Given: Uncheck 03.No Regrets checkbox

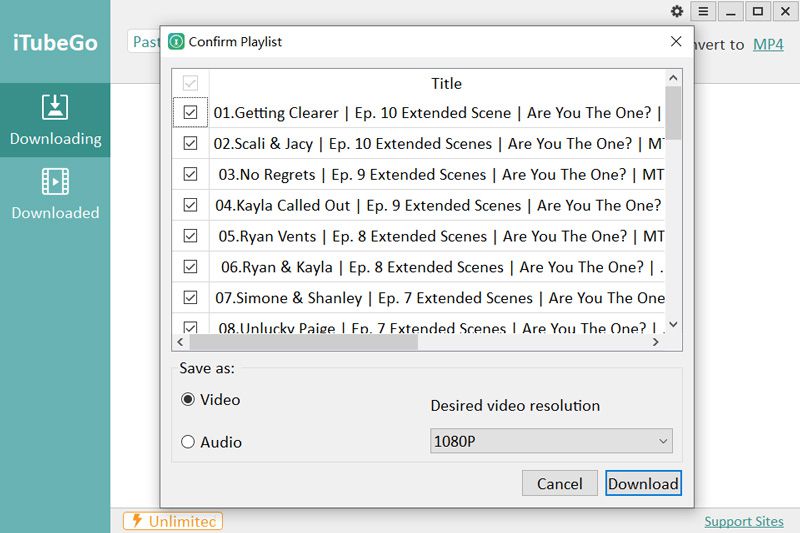Looking at the screenshot, I should click(190, 174).
